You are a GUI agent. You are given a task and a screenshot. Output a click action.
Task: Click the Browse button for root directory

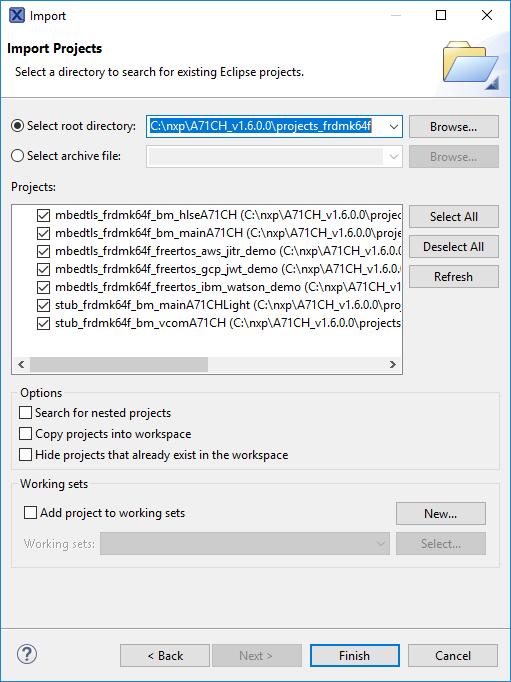(454, 127)
